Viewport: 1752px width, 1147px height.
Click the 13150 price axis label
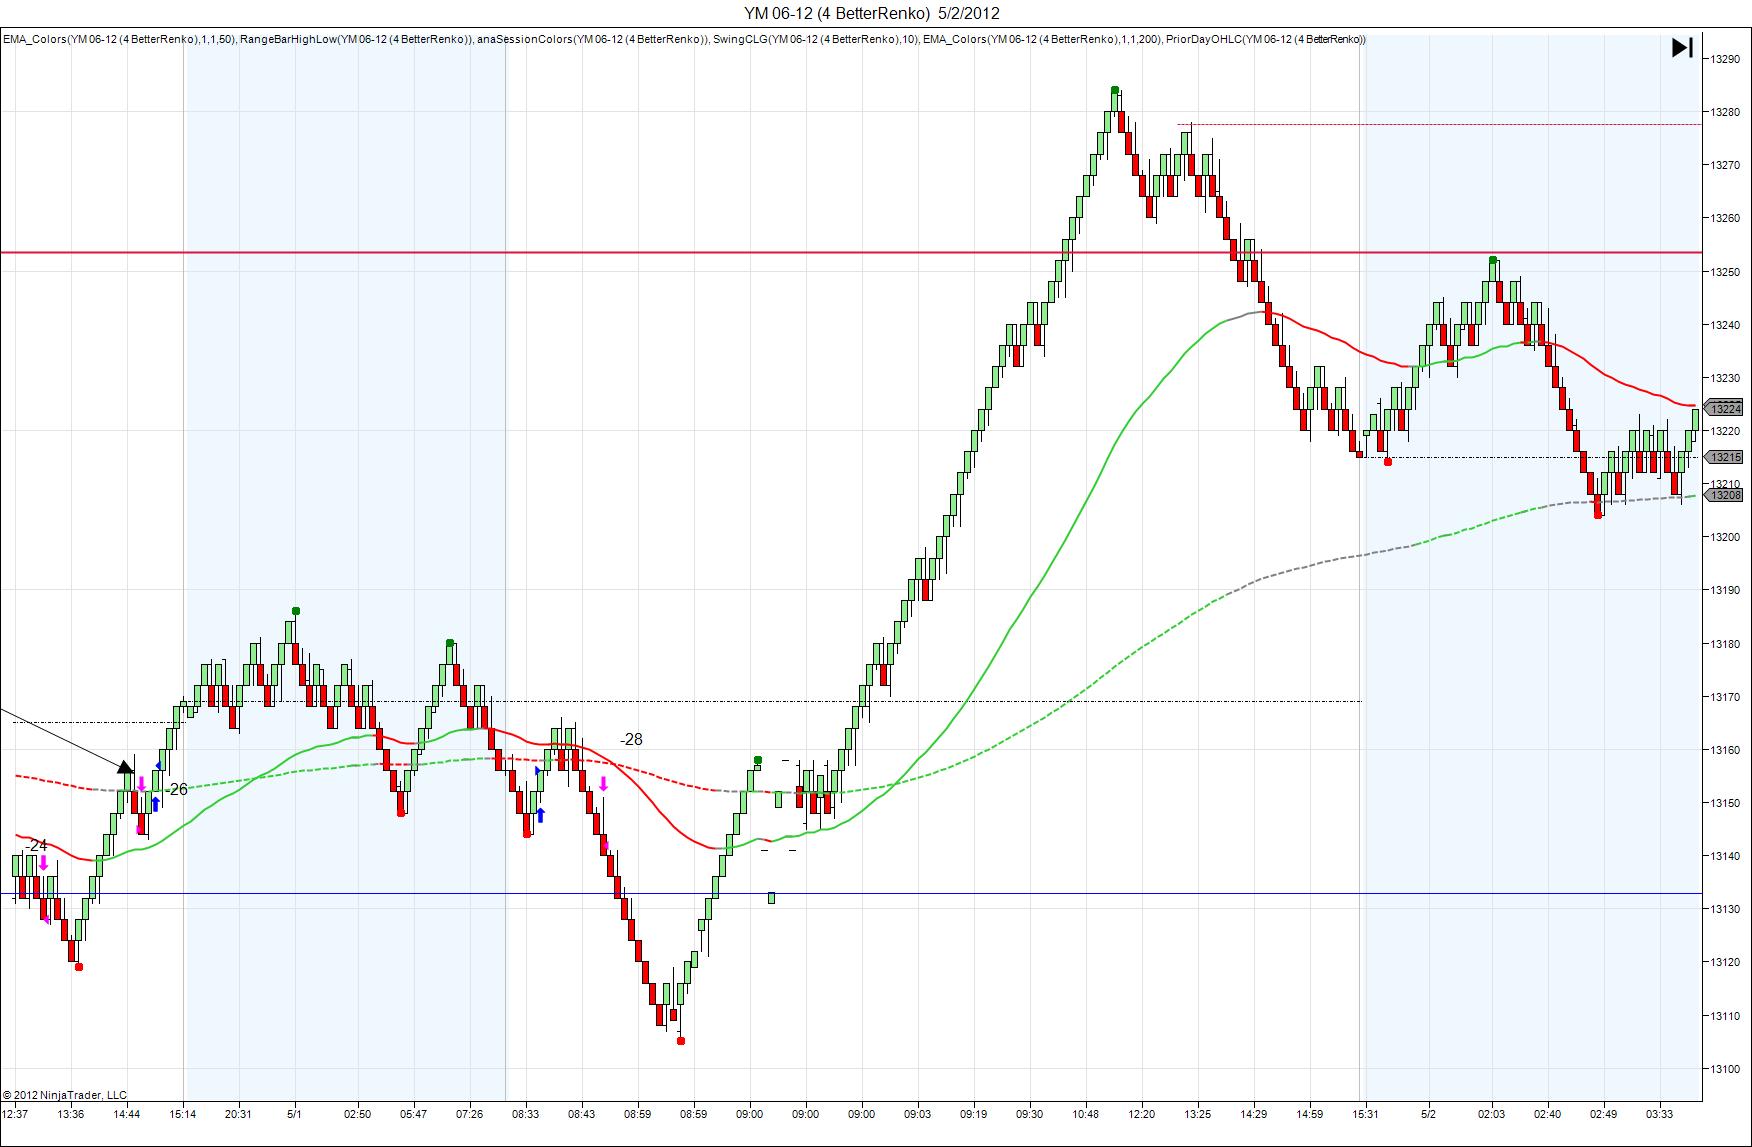(1725, 803)
